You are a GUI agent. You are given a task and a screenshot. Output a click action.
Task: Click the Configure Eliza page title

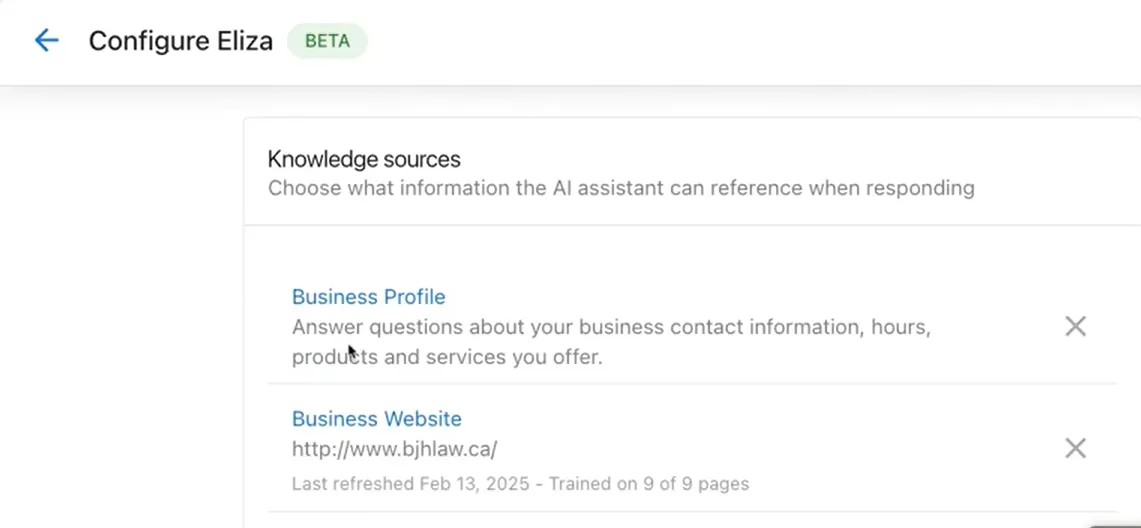(180, 41)
